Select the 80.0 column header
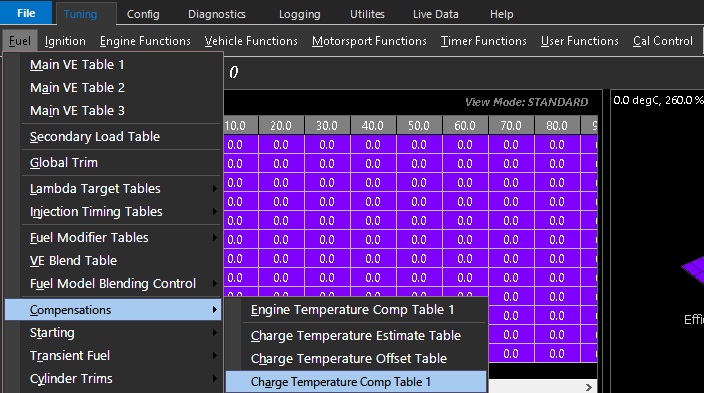Viewport: 704px width, 393px height. [x=557, y=125]
